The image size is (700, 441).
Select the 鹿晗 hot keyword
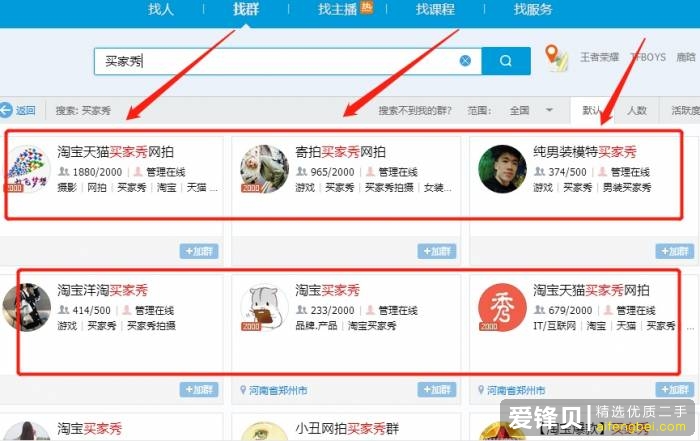coord(686,57)
